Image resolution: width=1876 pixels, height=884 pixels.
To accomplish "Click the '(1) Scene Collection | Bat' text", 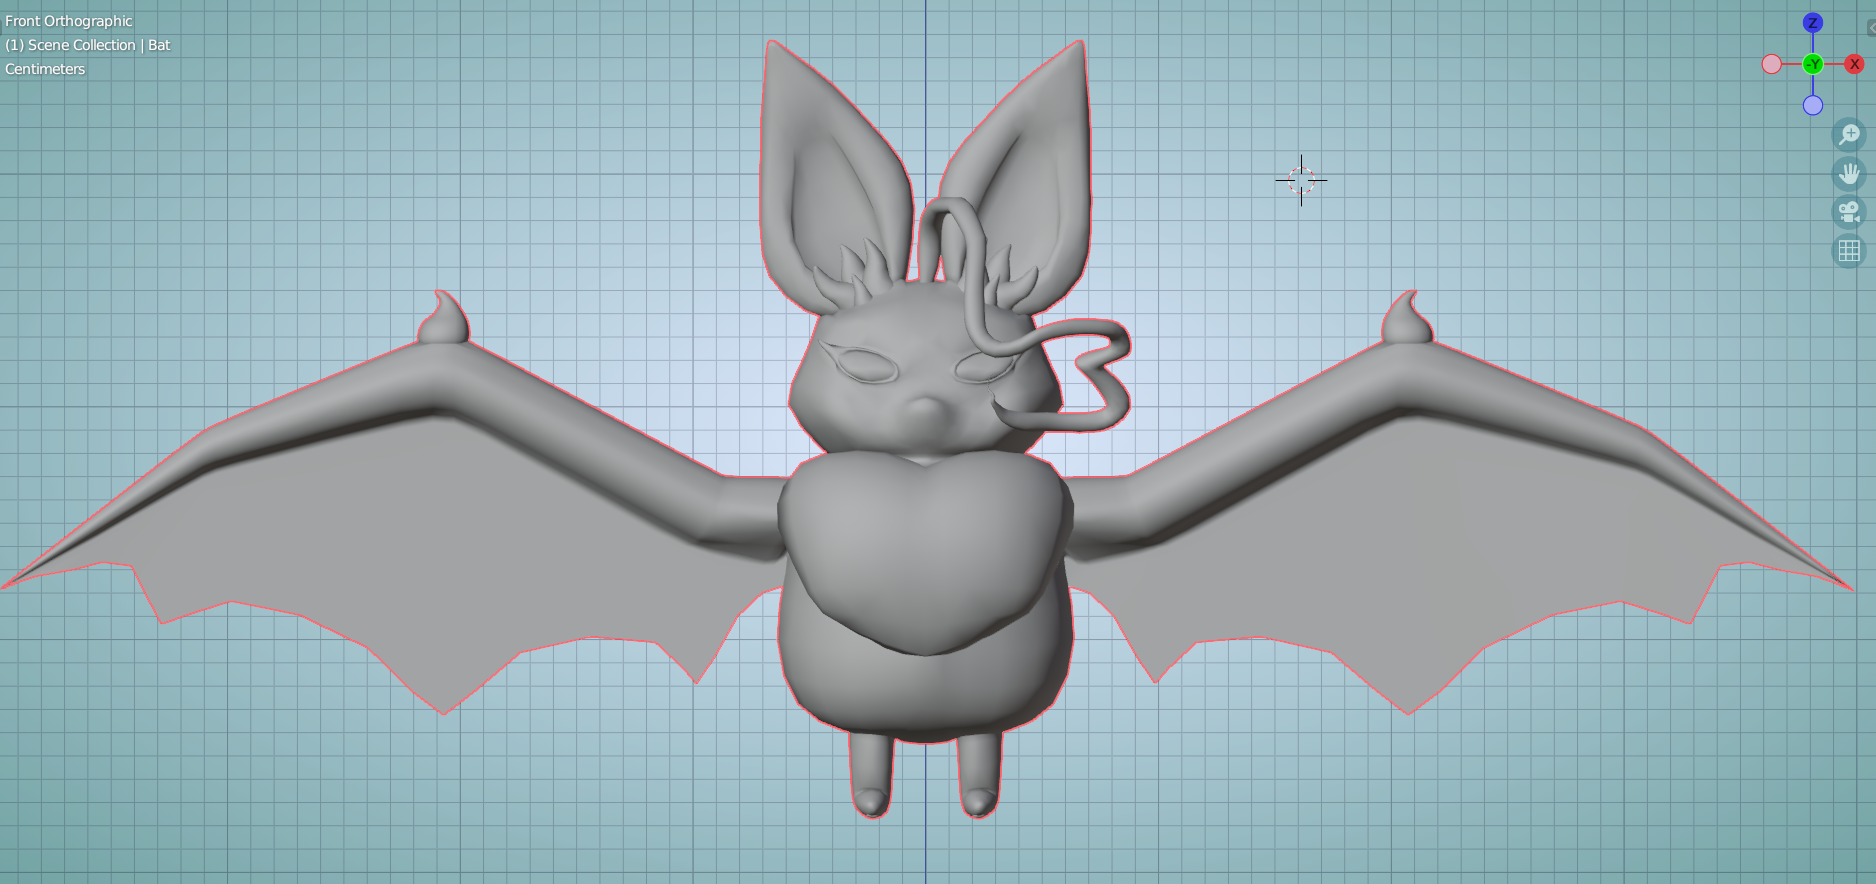I will coord(88,45).
